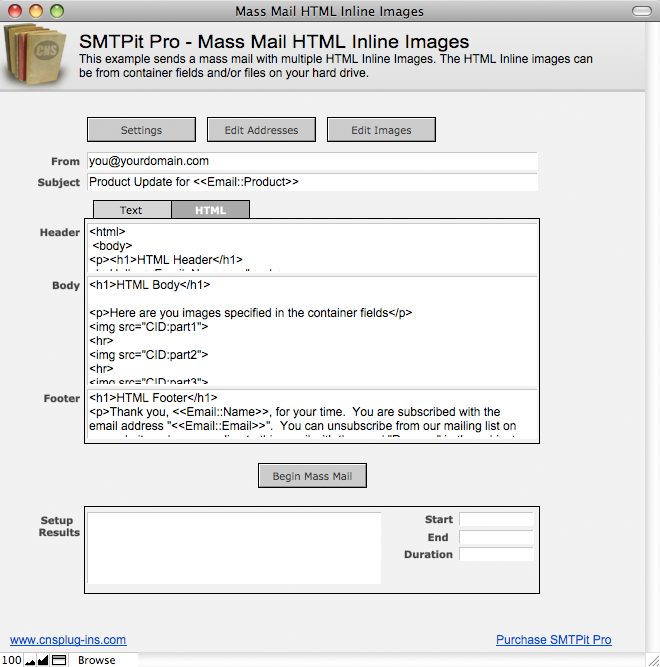Close the window with red button
The image size is (660, 667).
tap(15, 11)
